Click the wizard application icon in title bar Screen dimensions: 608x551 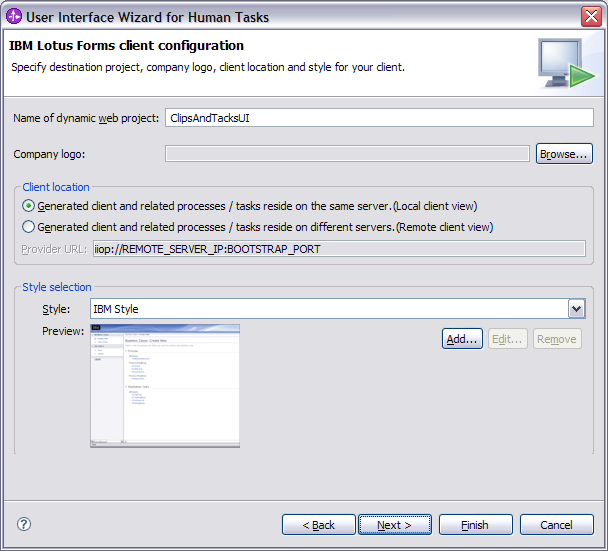[x=14, y=16]
